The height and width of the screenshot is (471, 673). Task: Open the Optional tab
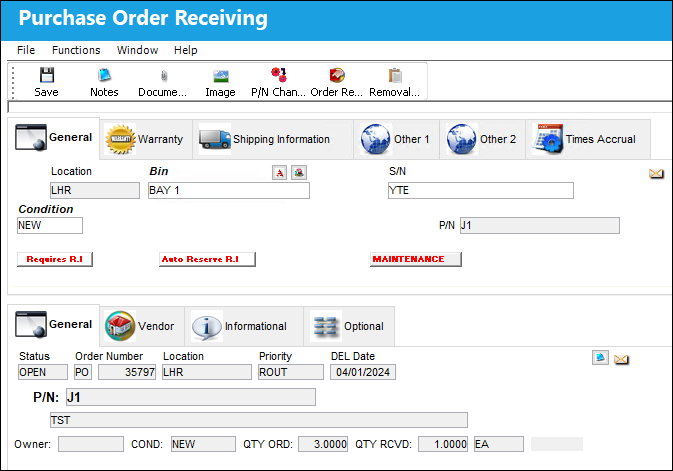click(349, 326)
